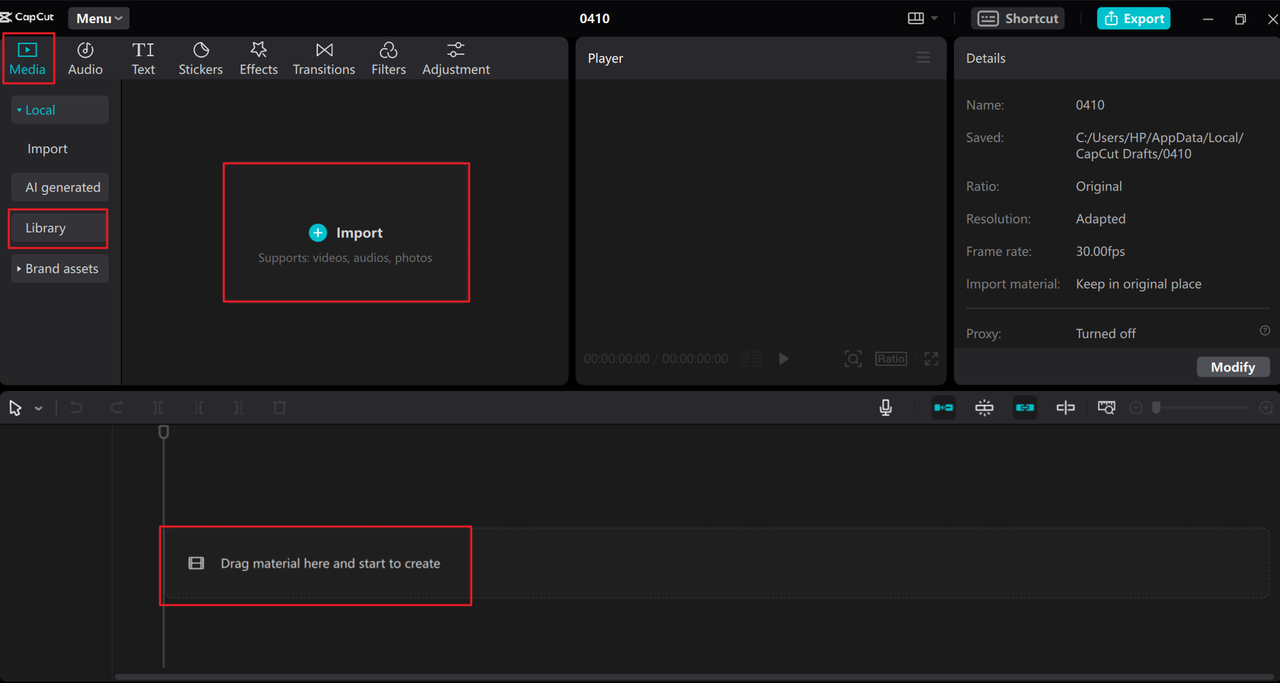Click the timeline zoom-to-fit icon
The image size is (1280, 683).
click(1107, 408)
